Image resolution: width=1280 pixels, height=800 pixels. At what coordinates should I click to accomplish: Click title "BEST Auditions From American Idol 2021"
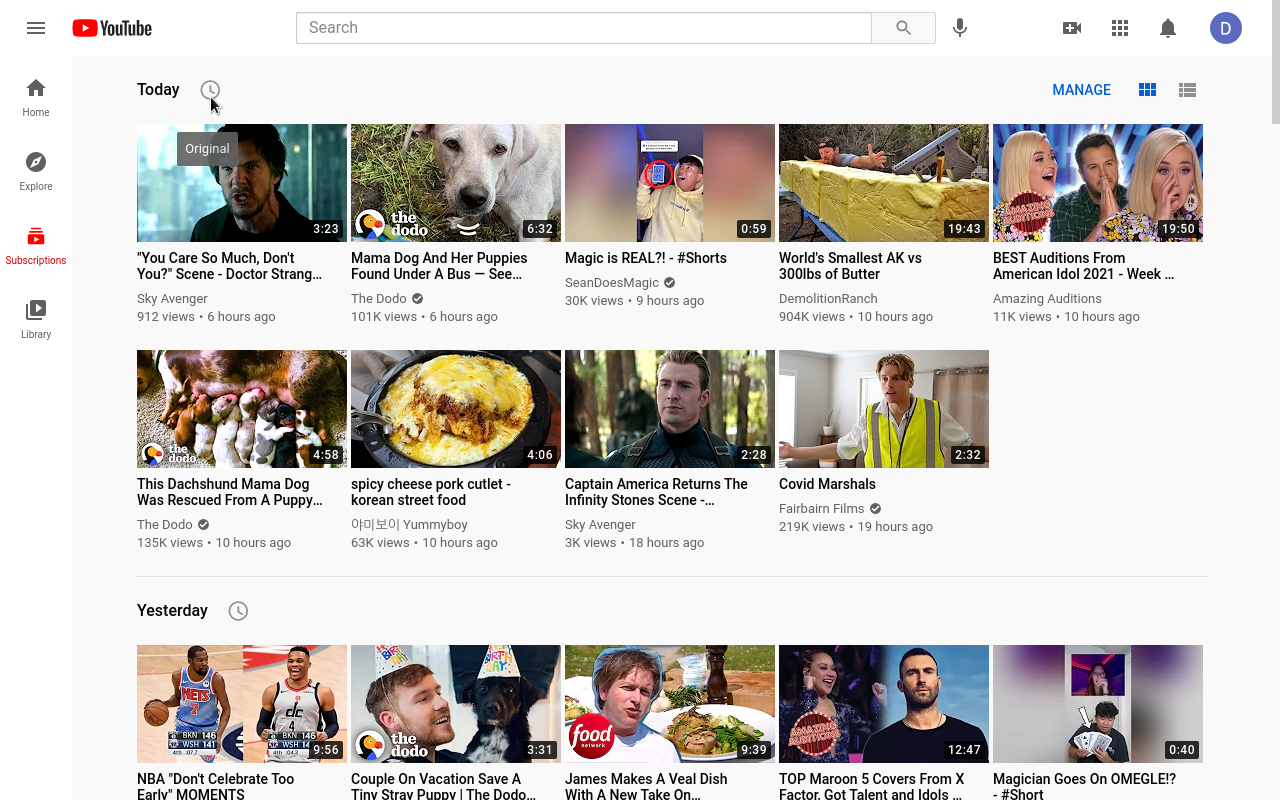tap(1083, 266)
